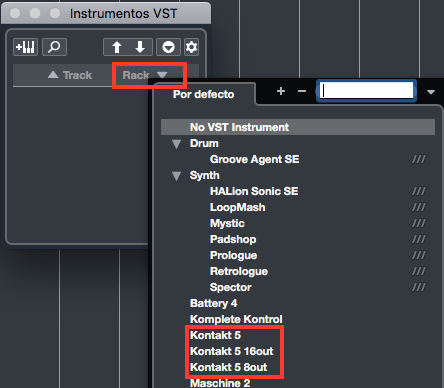The width and height of the screenshot is (444, 388).
Task: Select the Por defecto tab
Action: [203, 94]
